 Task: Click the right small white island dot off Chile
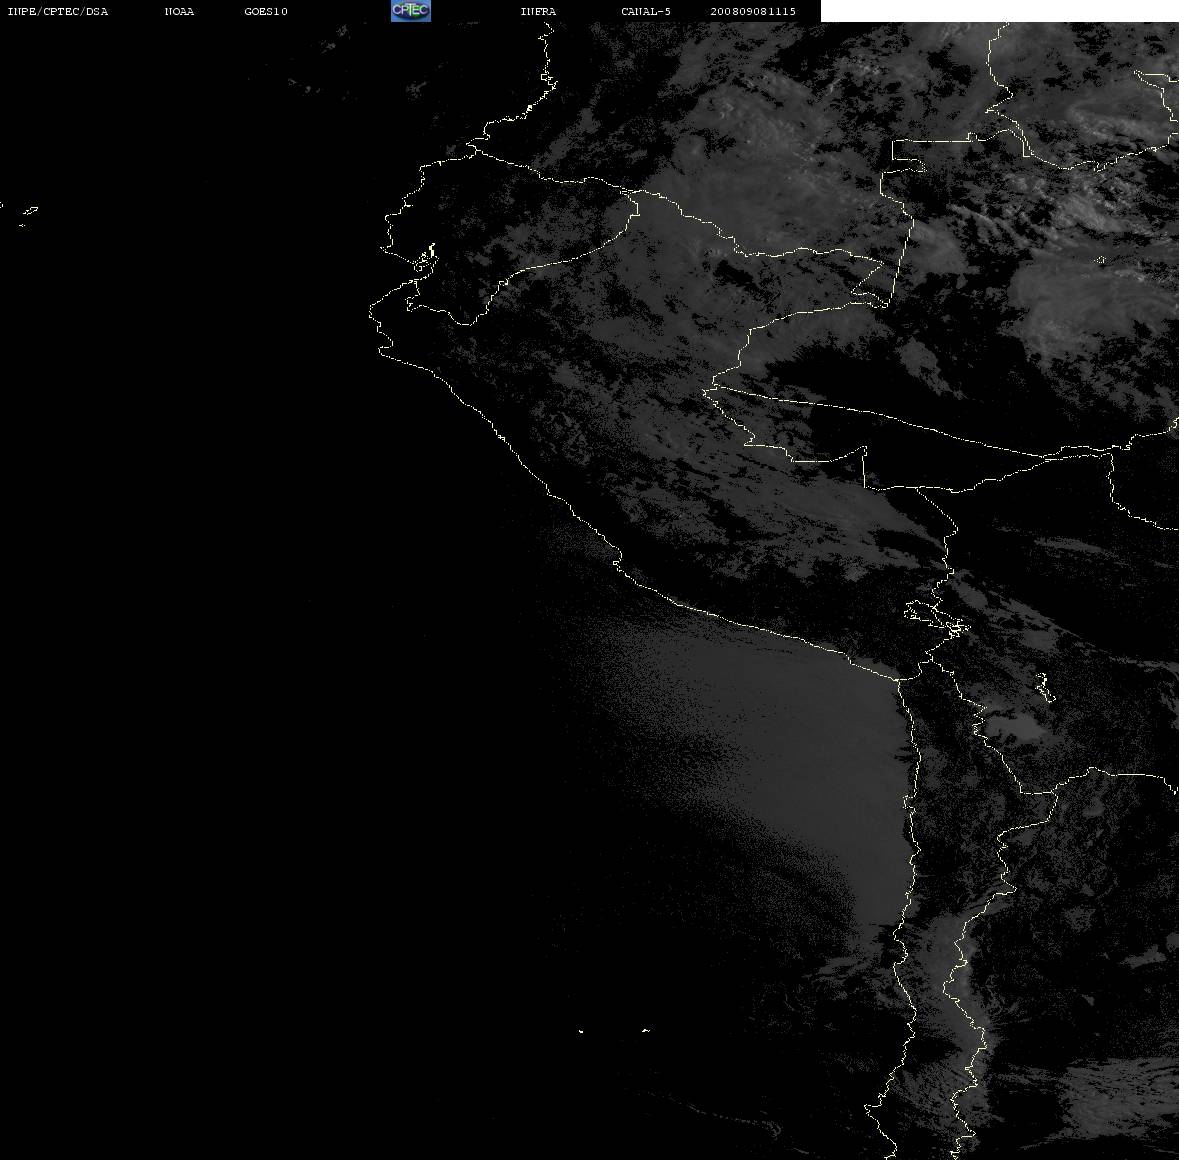point(646,1030)
